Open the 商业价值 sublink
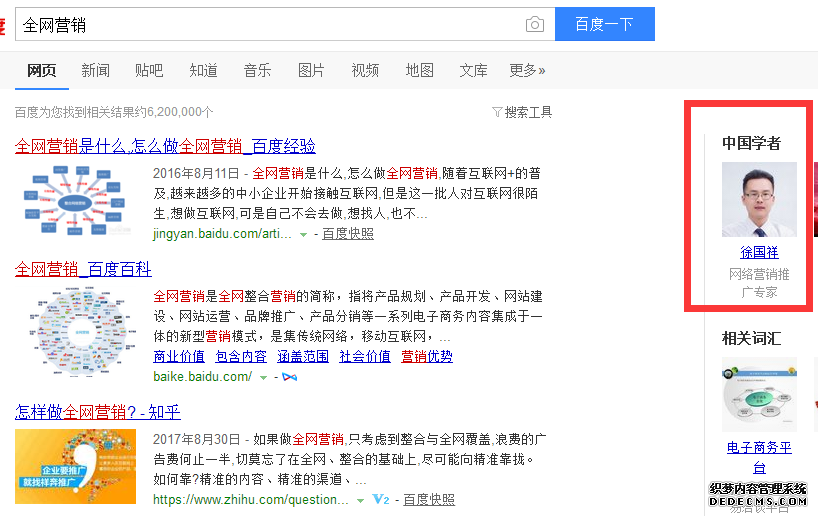Image resolution: width=818 pixels, height=516 pixels. (x=179, y=356)
